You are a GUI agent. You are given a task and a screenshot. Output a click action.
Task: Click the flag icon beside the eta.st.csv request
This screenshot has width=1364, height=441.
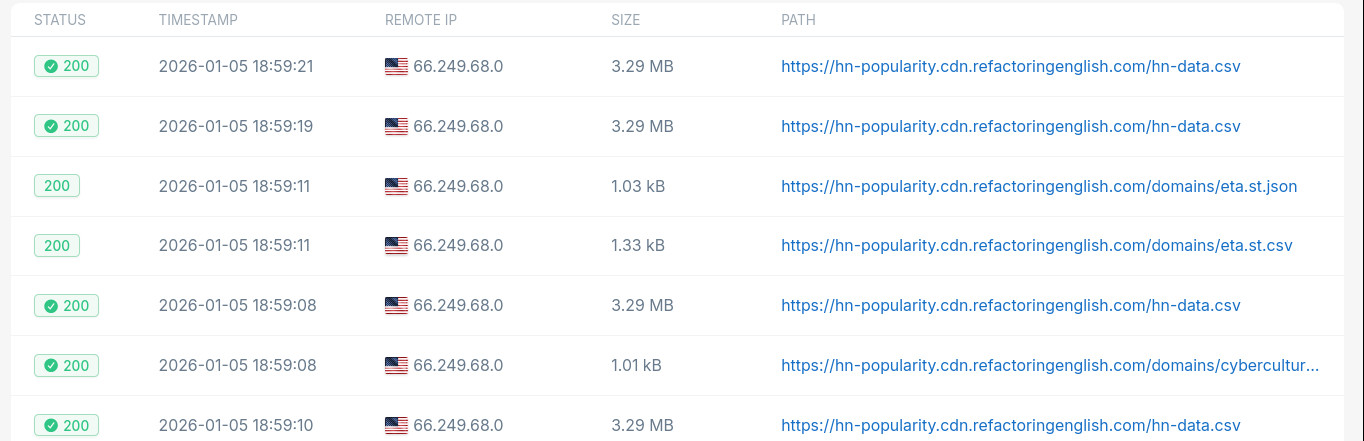point(396,246)
